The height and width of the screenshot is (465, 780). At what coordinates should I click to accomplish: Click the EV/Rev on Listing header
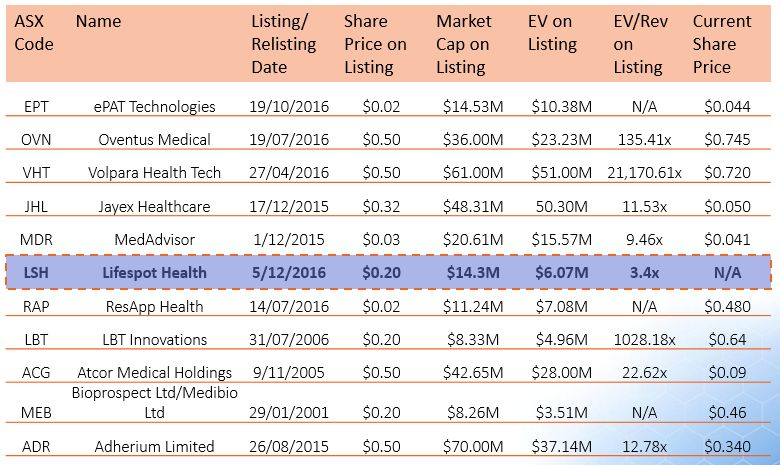639,44
